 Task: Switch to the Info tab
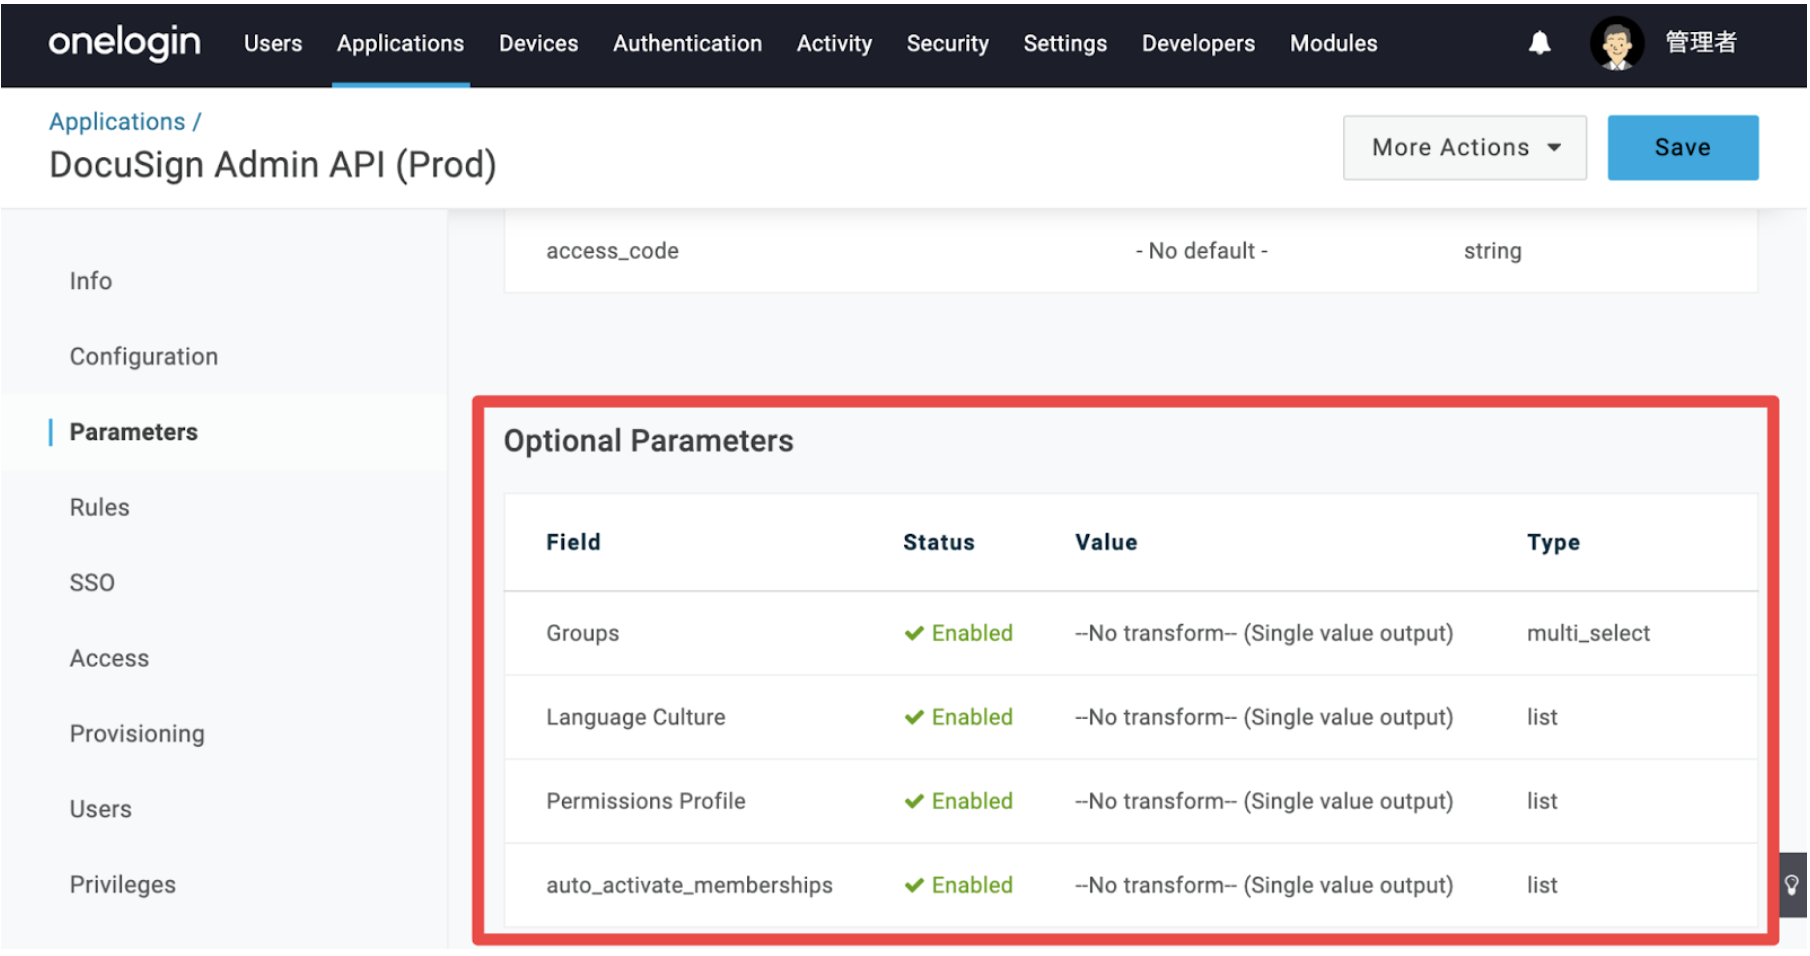click(90, 281)
